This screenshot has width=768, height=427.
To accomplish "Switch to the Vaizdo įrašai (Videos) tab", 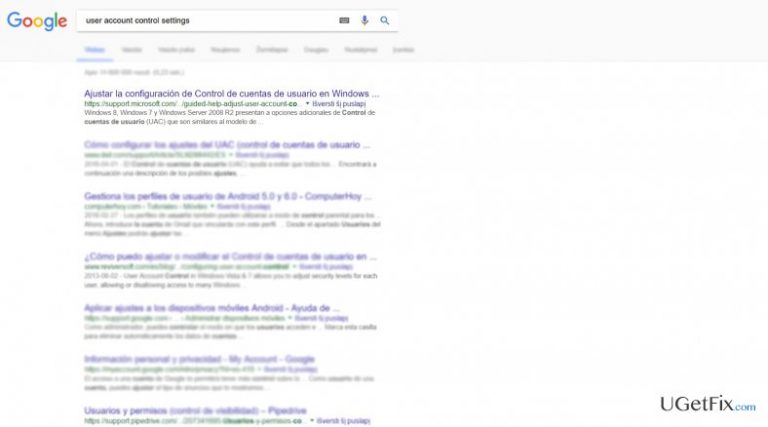I will click(x=176, y=50).
